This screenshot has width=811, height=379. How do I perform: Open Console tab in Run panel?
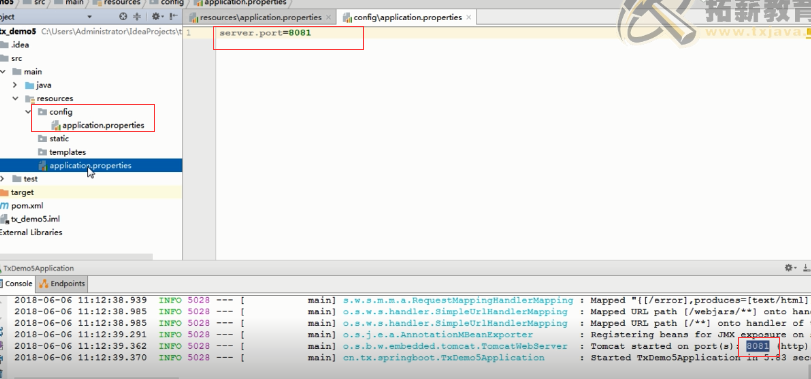[x=18, y=283]
